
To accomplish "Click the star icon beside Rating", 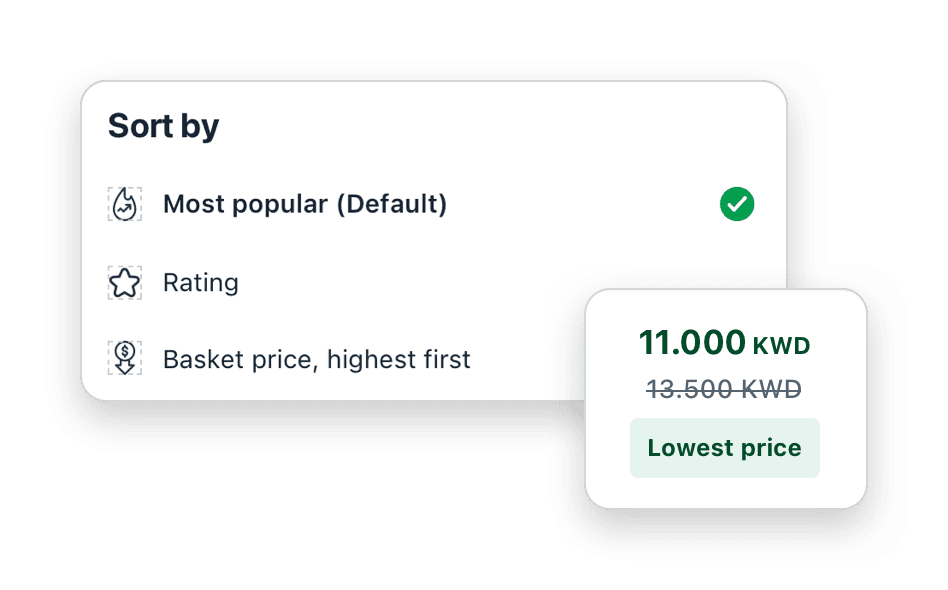I will [125, 283].
